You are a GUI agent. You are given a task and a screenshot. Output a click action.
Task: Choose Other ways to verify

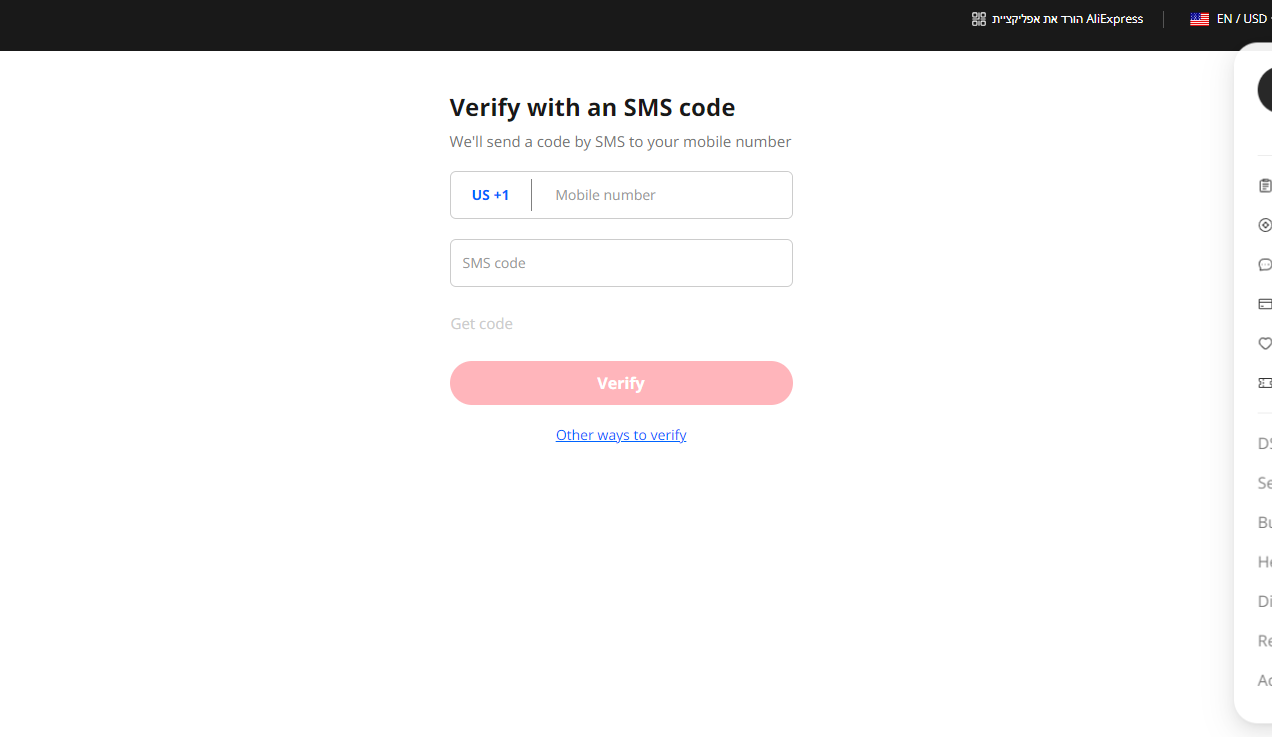tap(621, 435)
